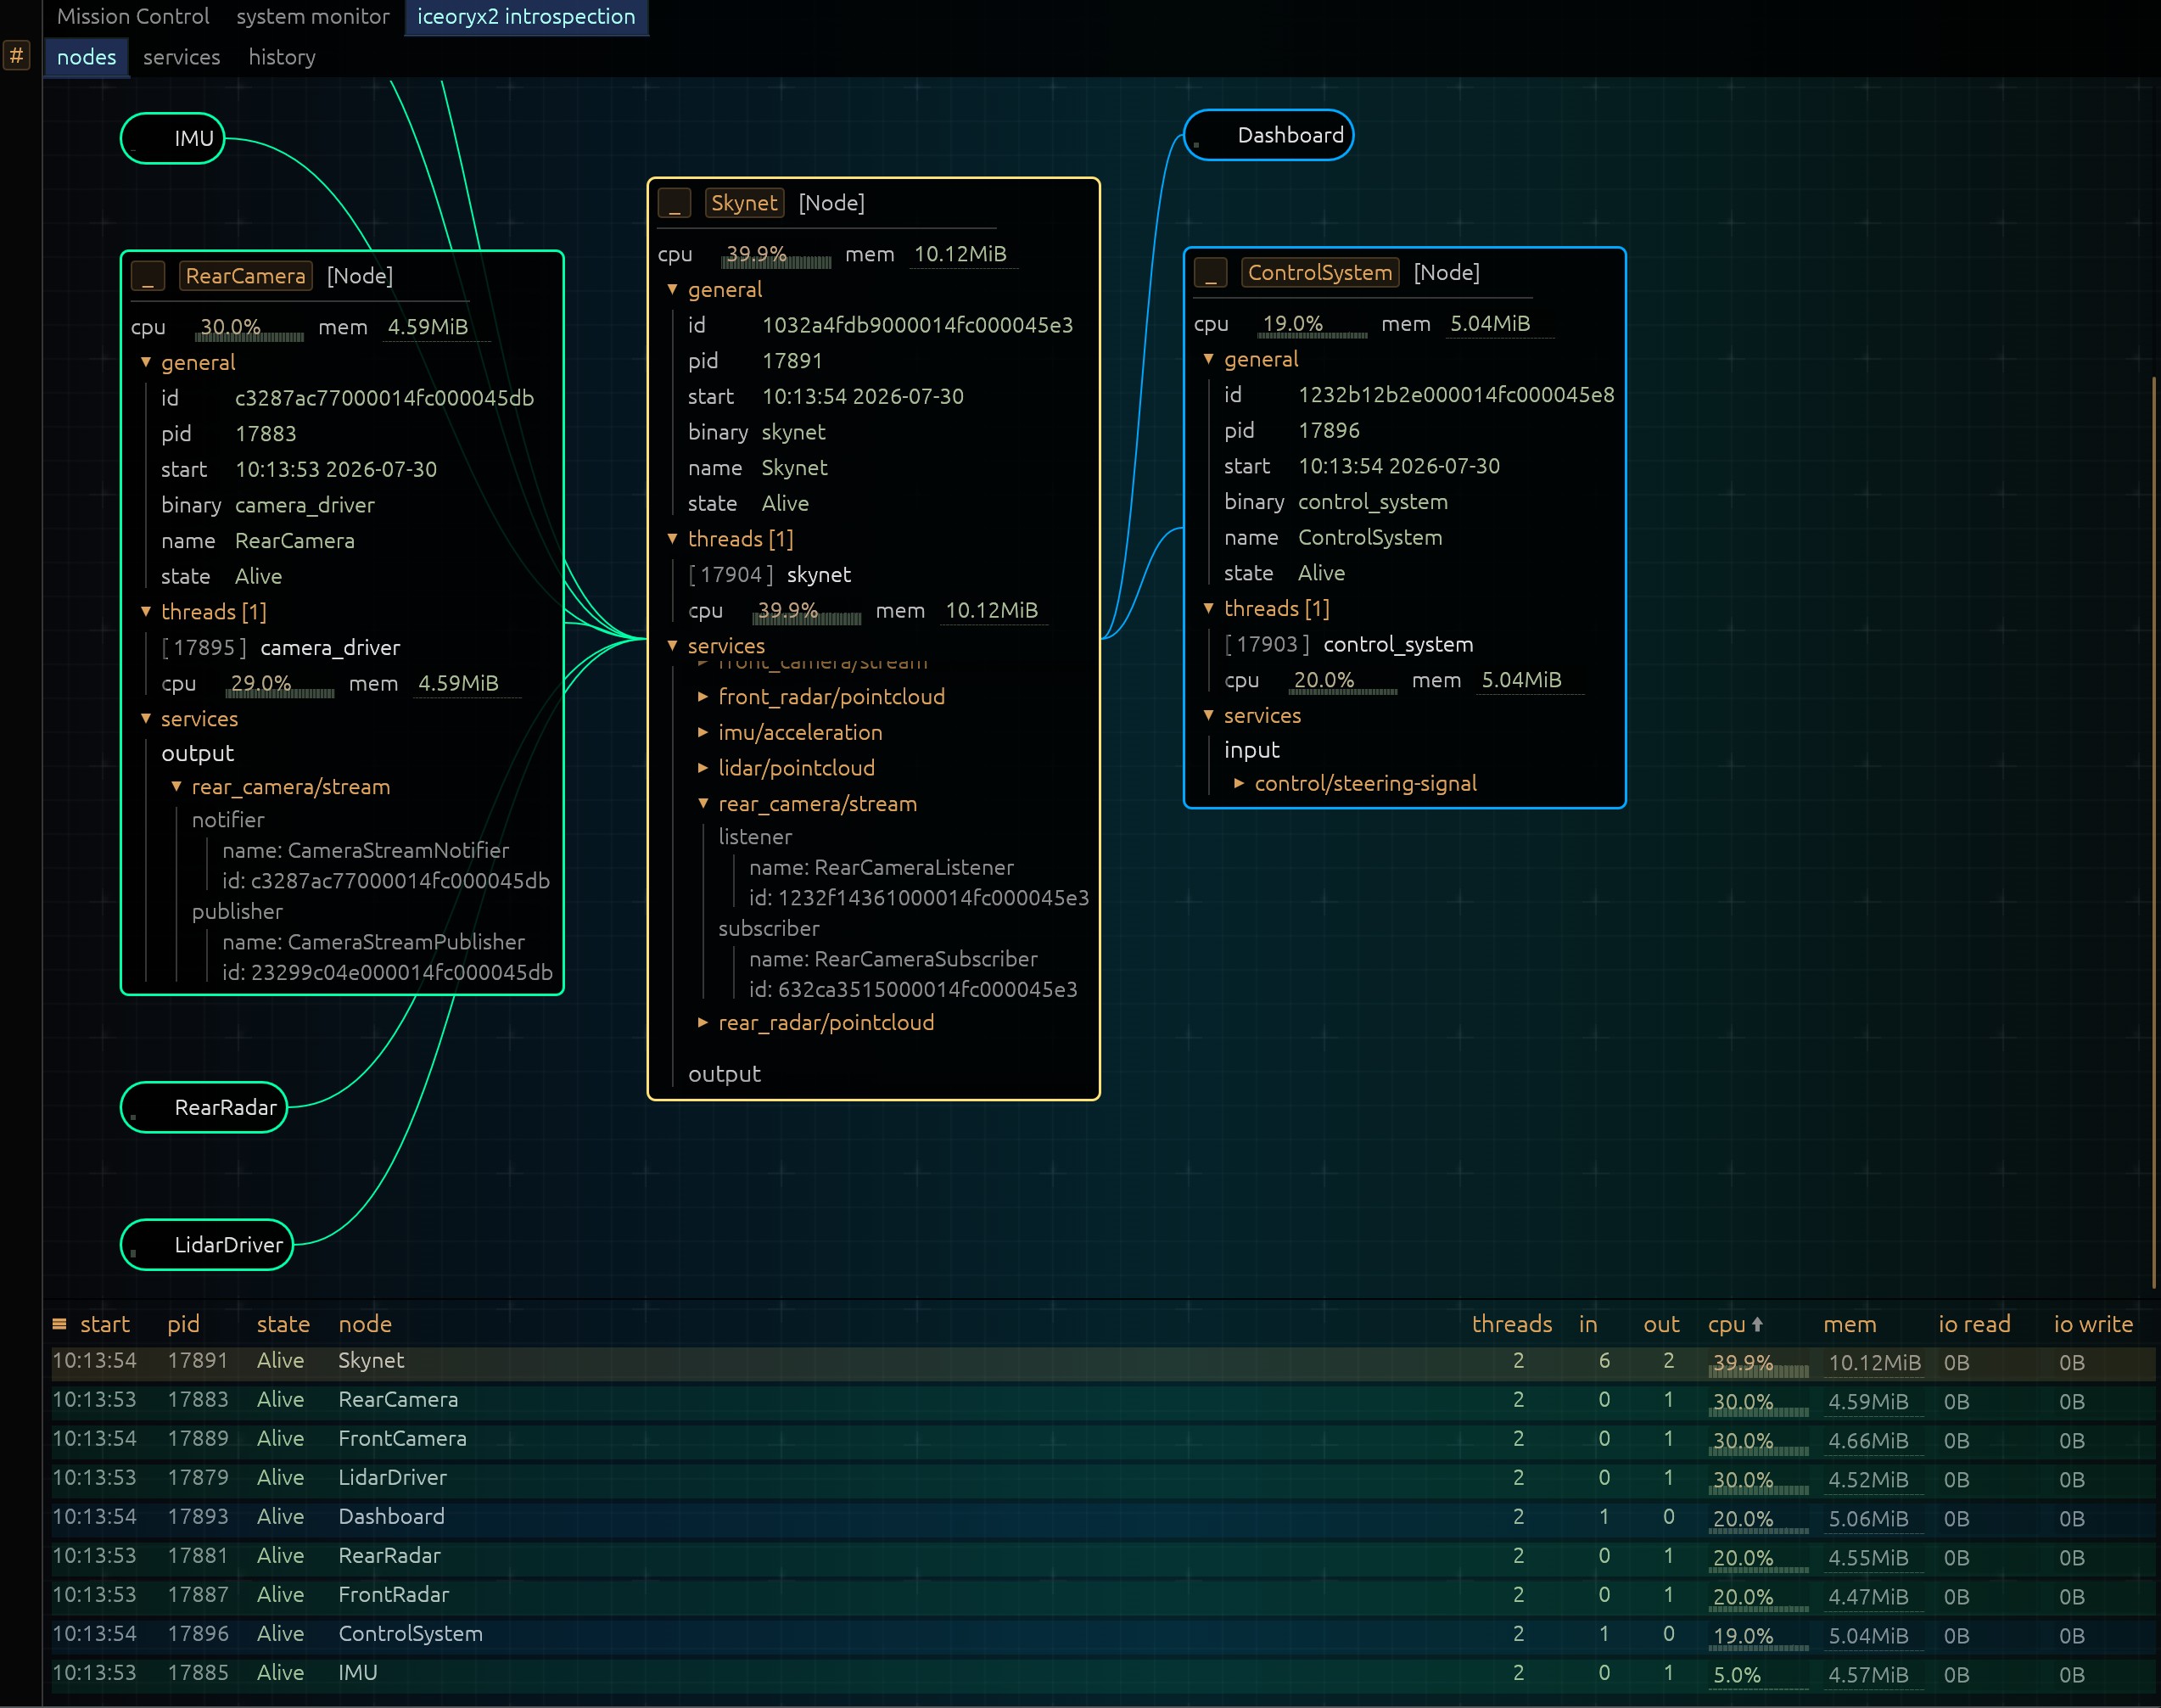Open the table column menu icon left of start

tap(60, 1324)
